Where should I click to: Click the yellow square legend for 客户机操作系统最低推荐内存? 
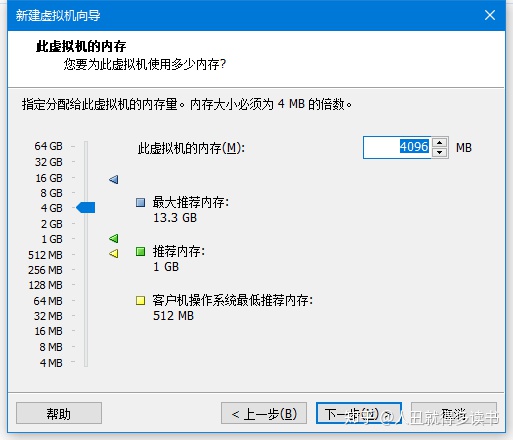click(x=140, y=300)
